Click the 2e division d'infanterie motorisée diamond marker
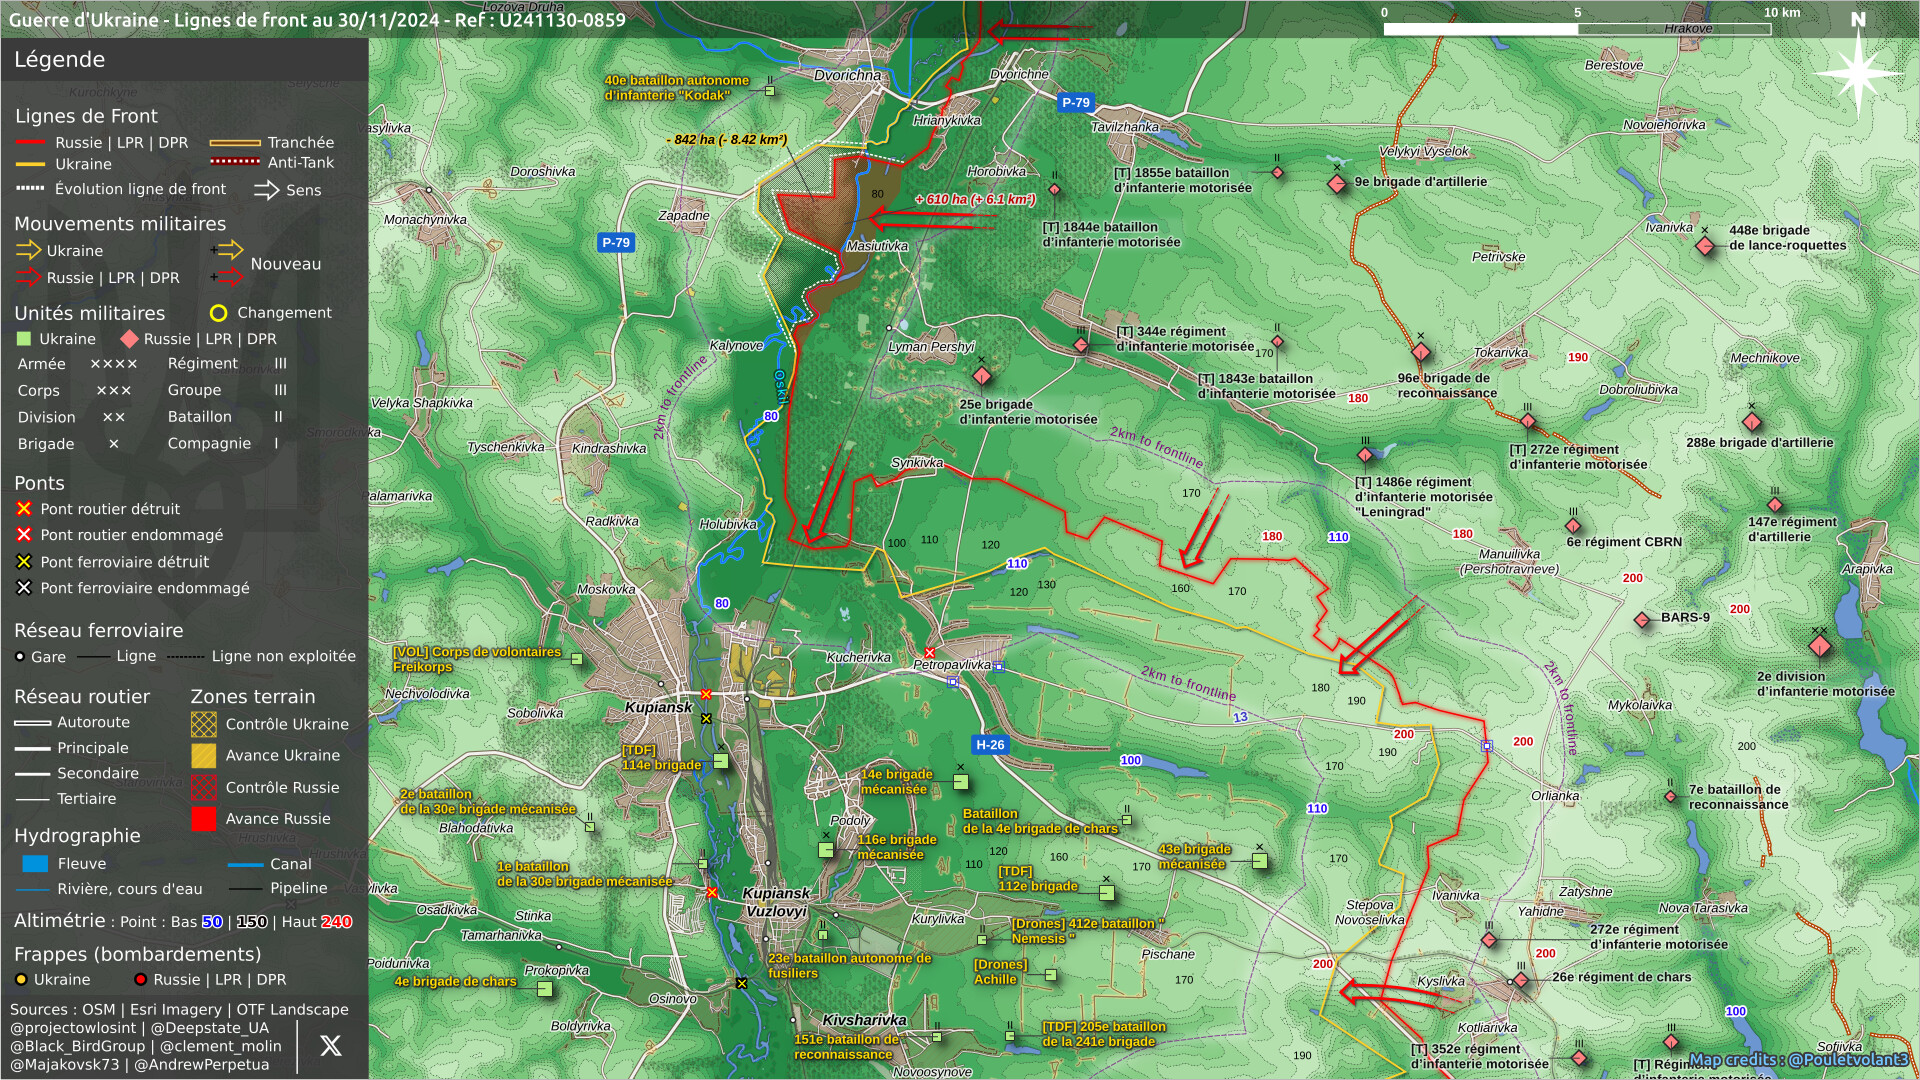 [1820, 646]
